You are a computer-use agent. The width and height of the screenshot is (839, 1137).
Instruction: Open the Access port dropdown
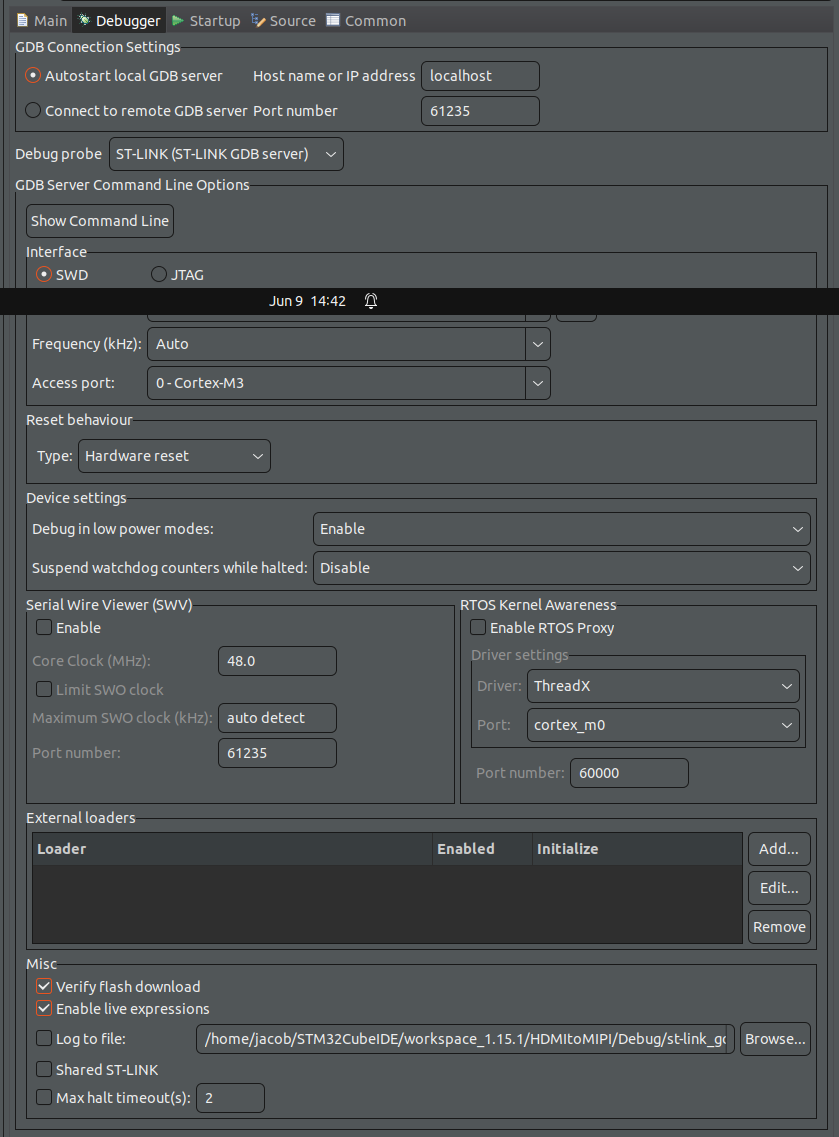(537, 382)
